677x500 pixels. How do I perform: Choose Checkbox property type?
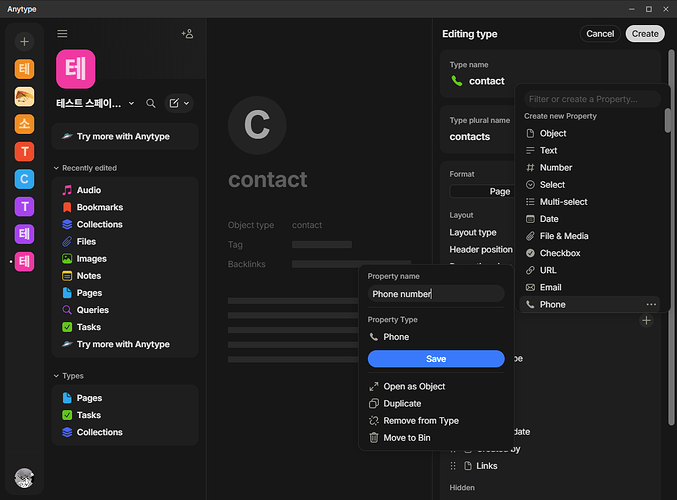[589, 253]
